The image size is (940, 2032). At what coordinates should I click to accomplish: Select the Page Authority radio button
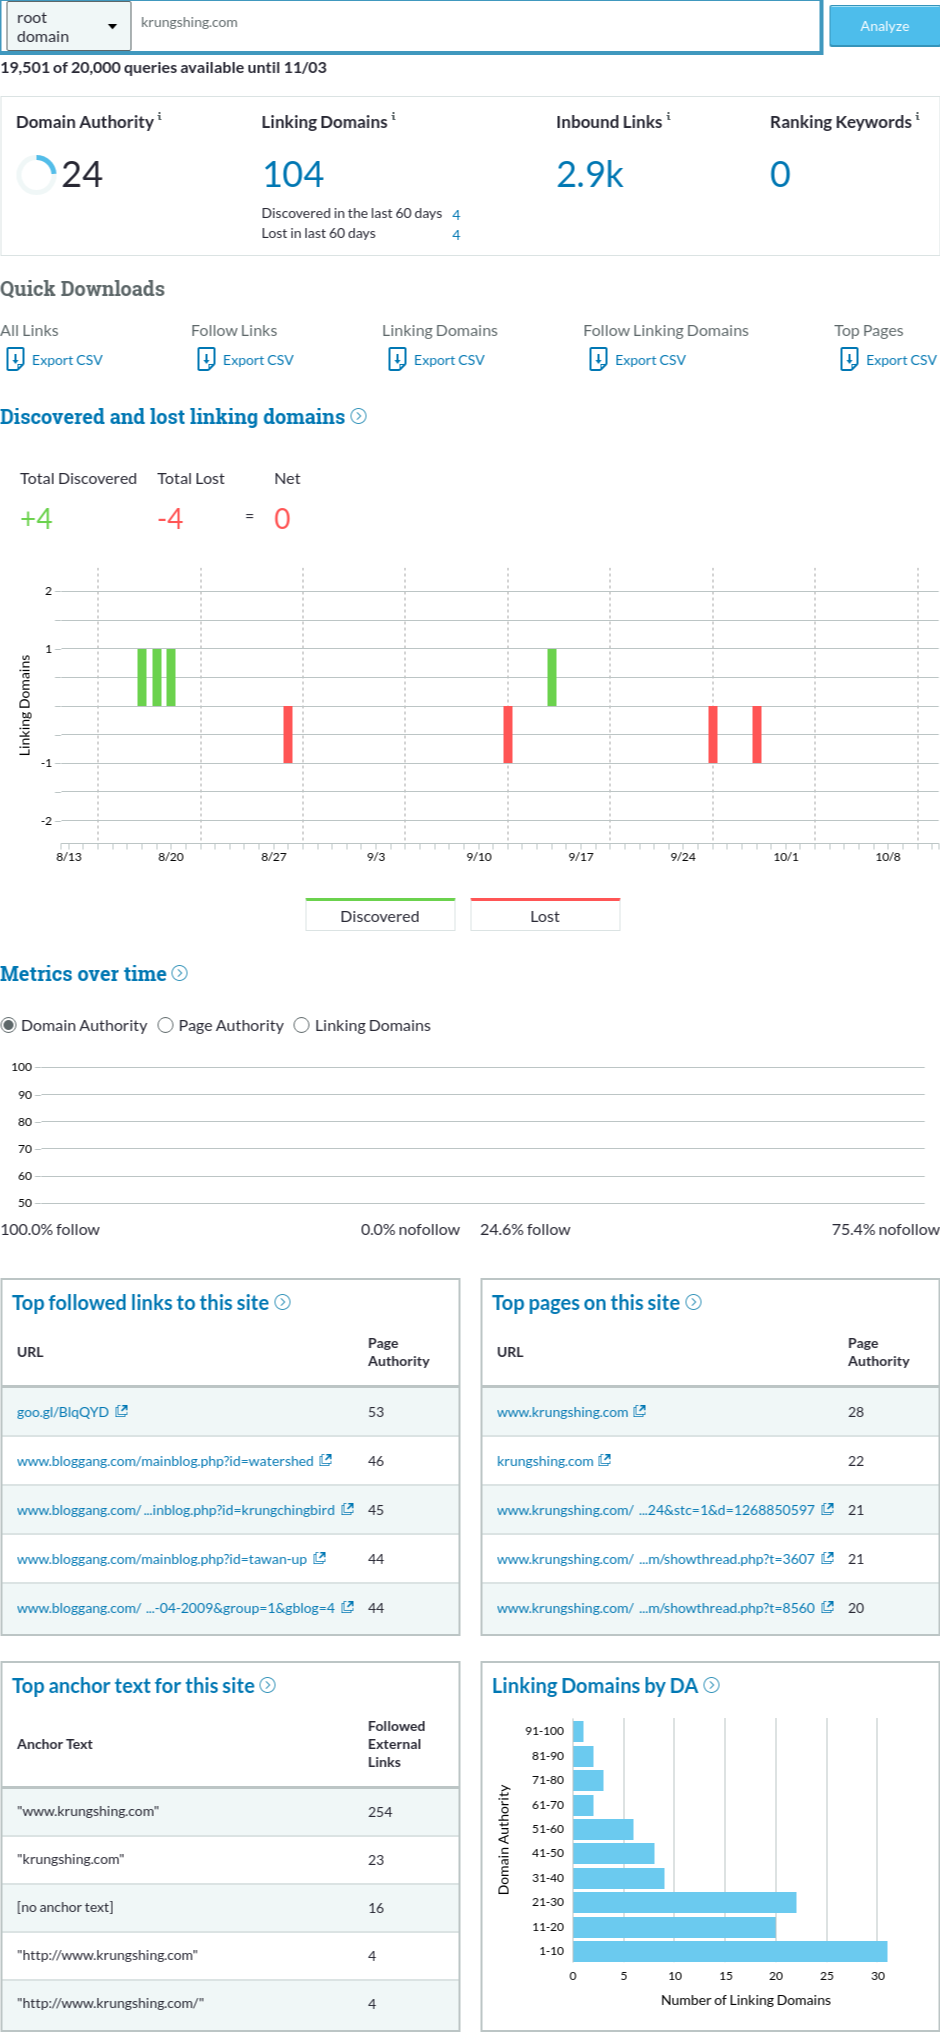pos(166,1025)
